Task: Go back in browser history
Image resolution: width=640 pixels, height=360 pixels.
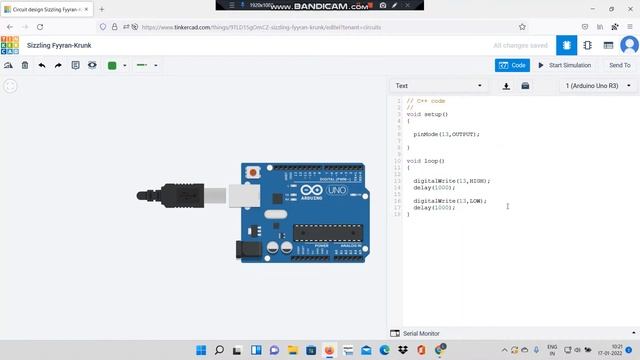Action: tap(10, 27)
